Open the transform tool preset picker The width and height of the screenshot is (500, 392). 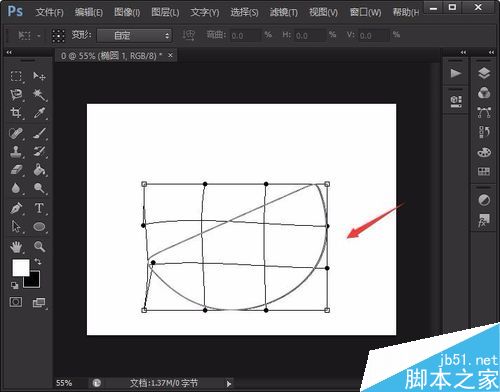pyautogui.click(x=29, y=35)
